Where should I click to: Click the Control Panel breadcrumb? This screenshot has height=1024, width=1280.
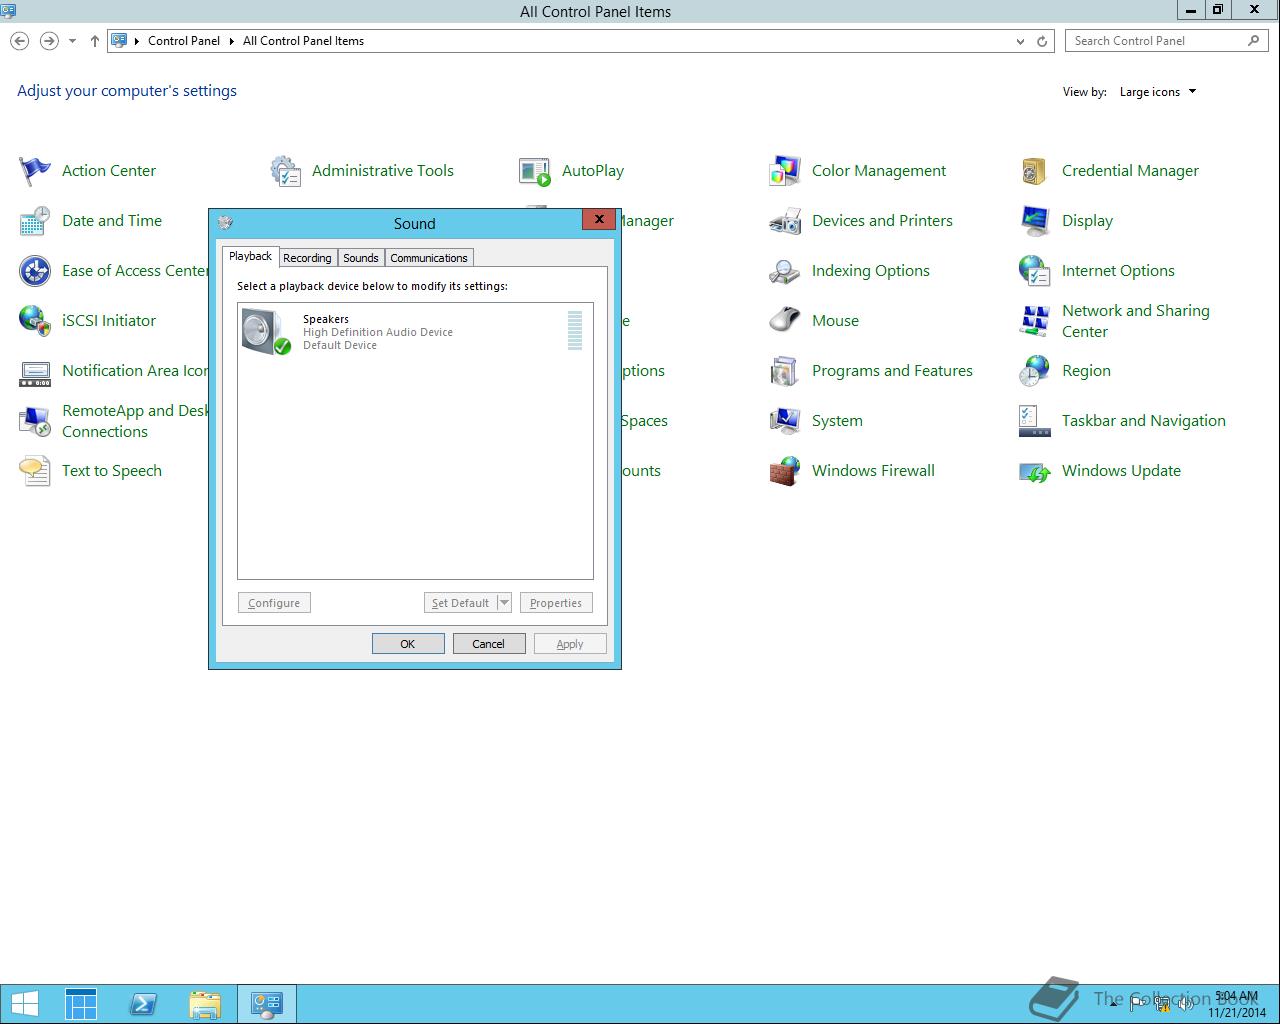[x=184, y=41]
